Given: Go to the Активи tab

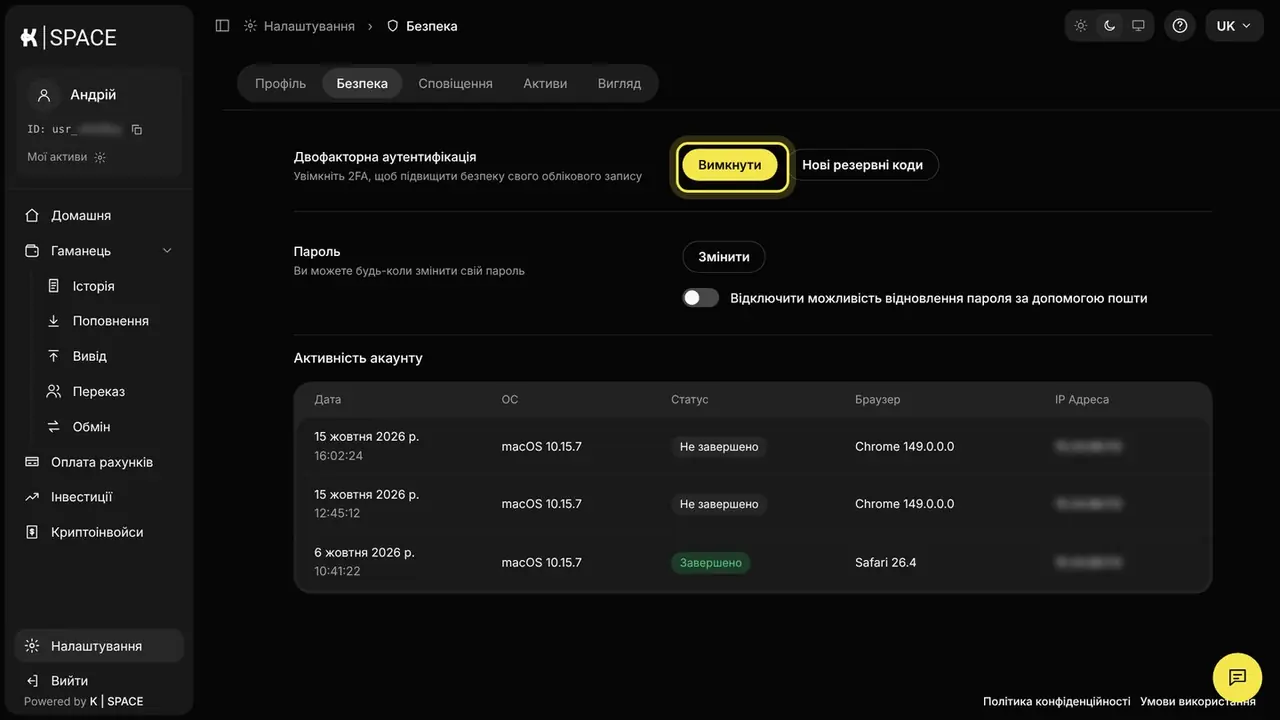Looking at the screenshot, I should point(545,84).
